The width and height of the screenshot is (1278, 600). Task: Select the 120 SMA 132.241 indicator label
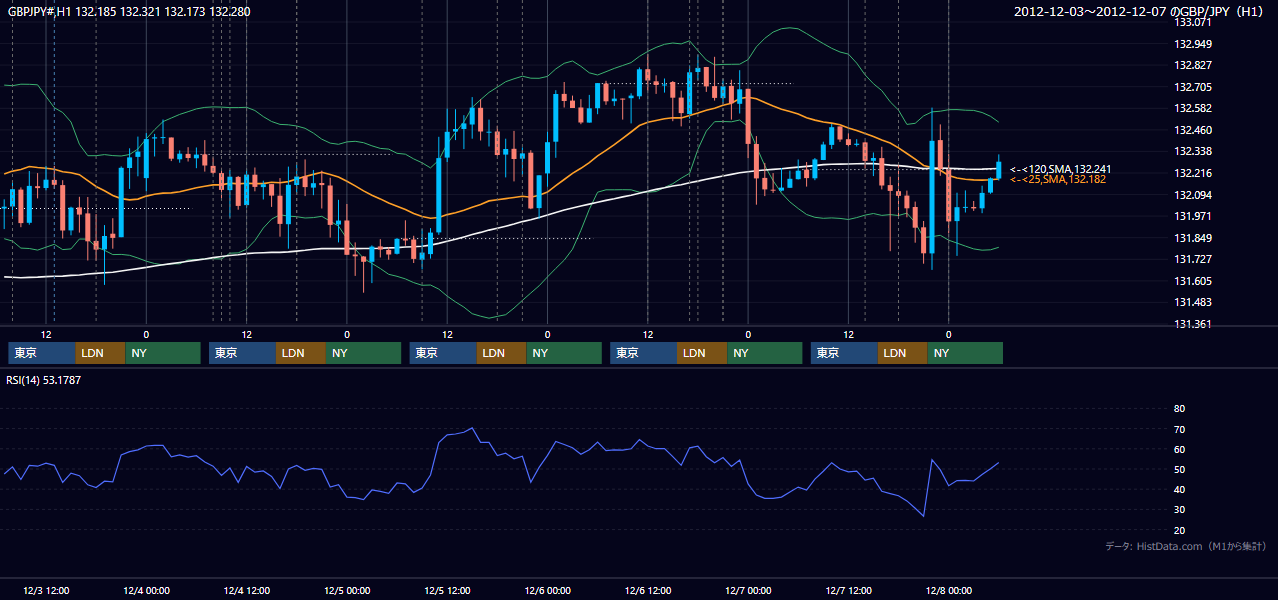1061,169
